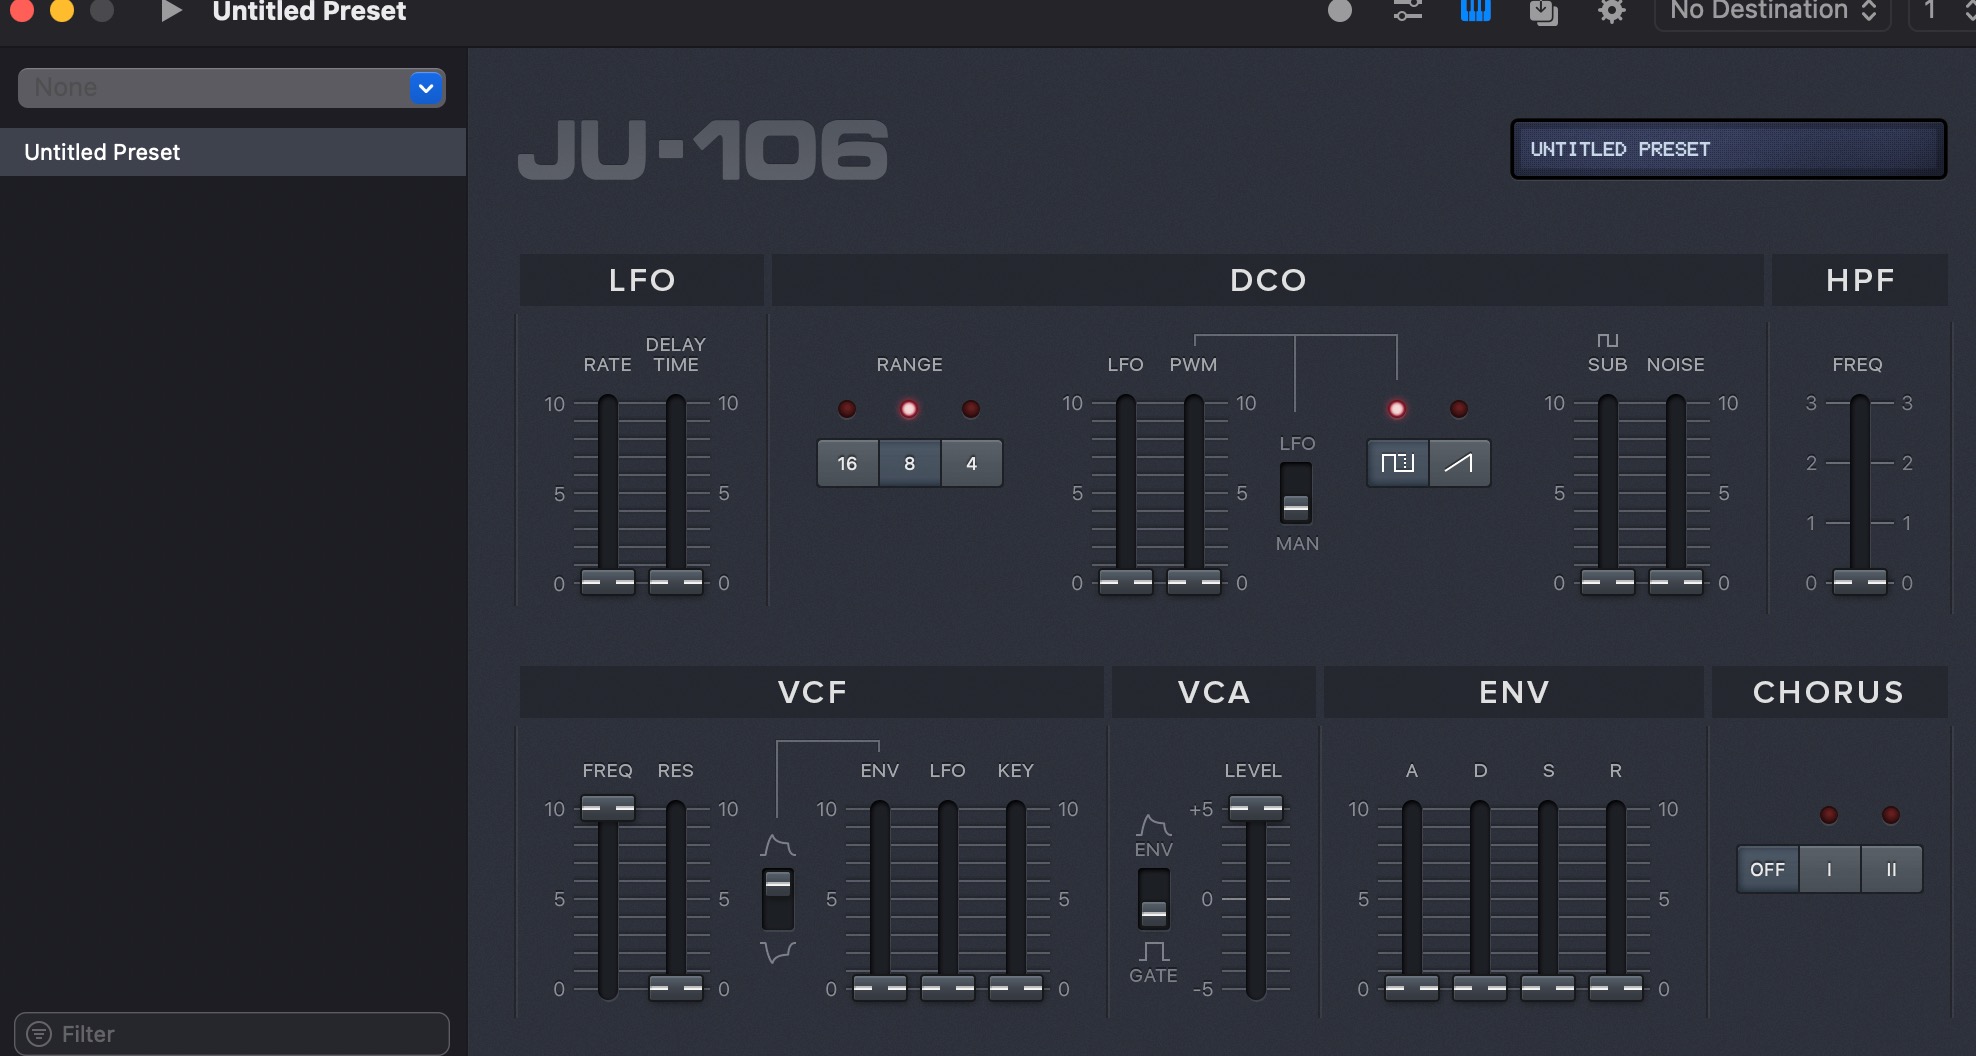Viewport: 1976px width, 1056px height.
Task: Click the VCA LEVEL slider handle
Action: coord(1256,807)
